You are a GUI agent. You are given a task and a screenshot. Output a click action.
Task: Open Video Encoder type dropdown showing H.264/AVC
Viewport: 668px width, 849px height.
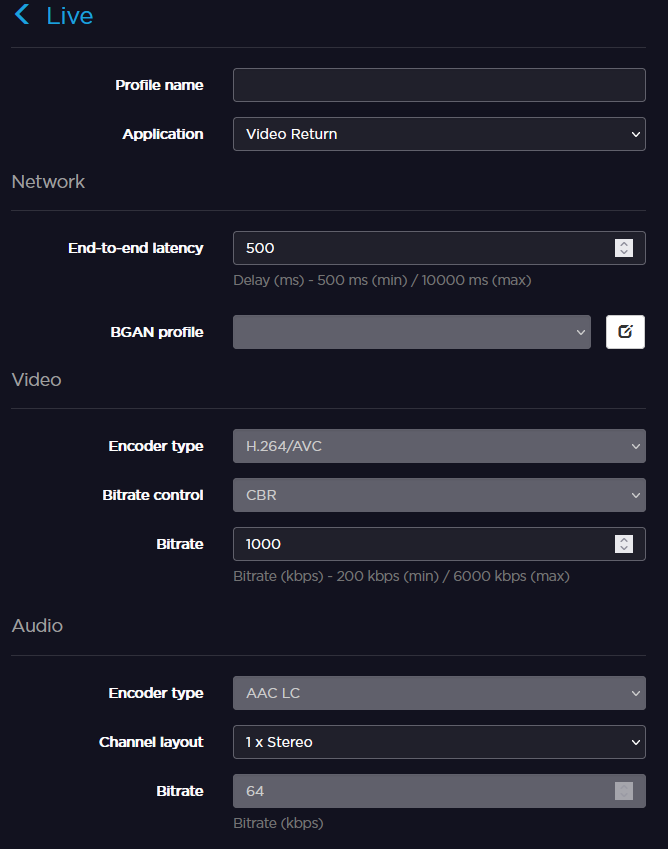pyautogui.click(x=438, y=446)
